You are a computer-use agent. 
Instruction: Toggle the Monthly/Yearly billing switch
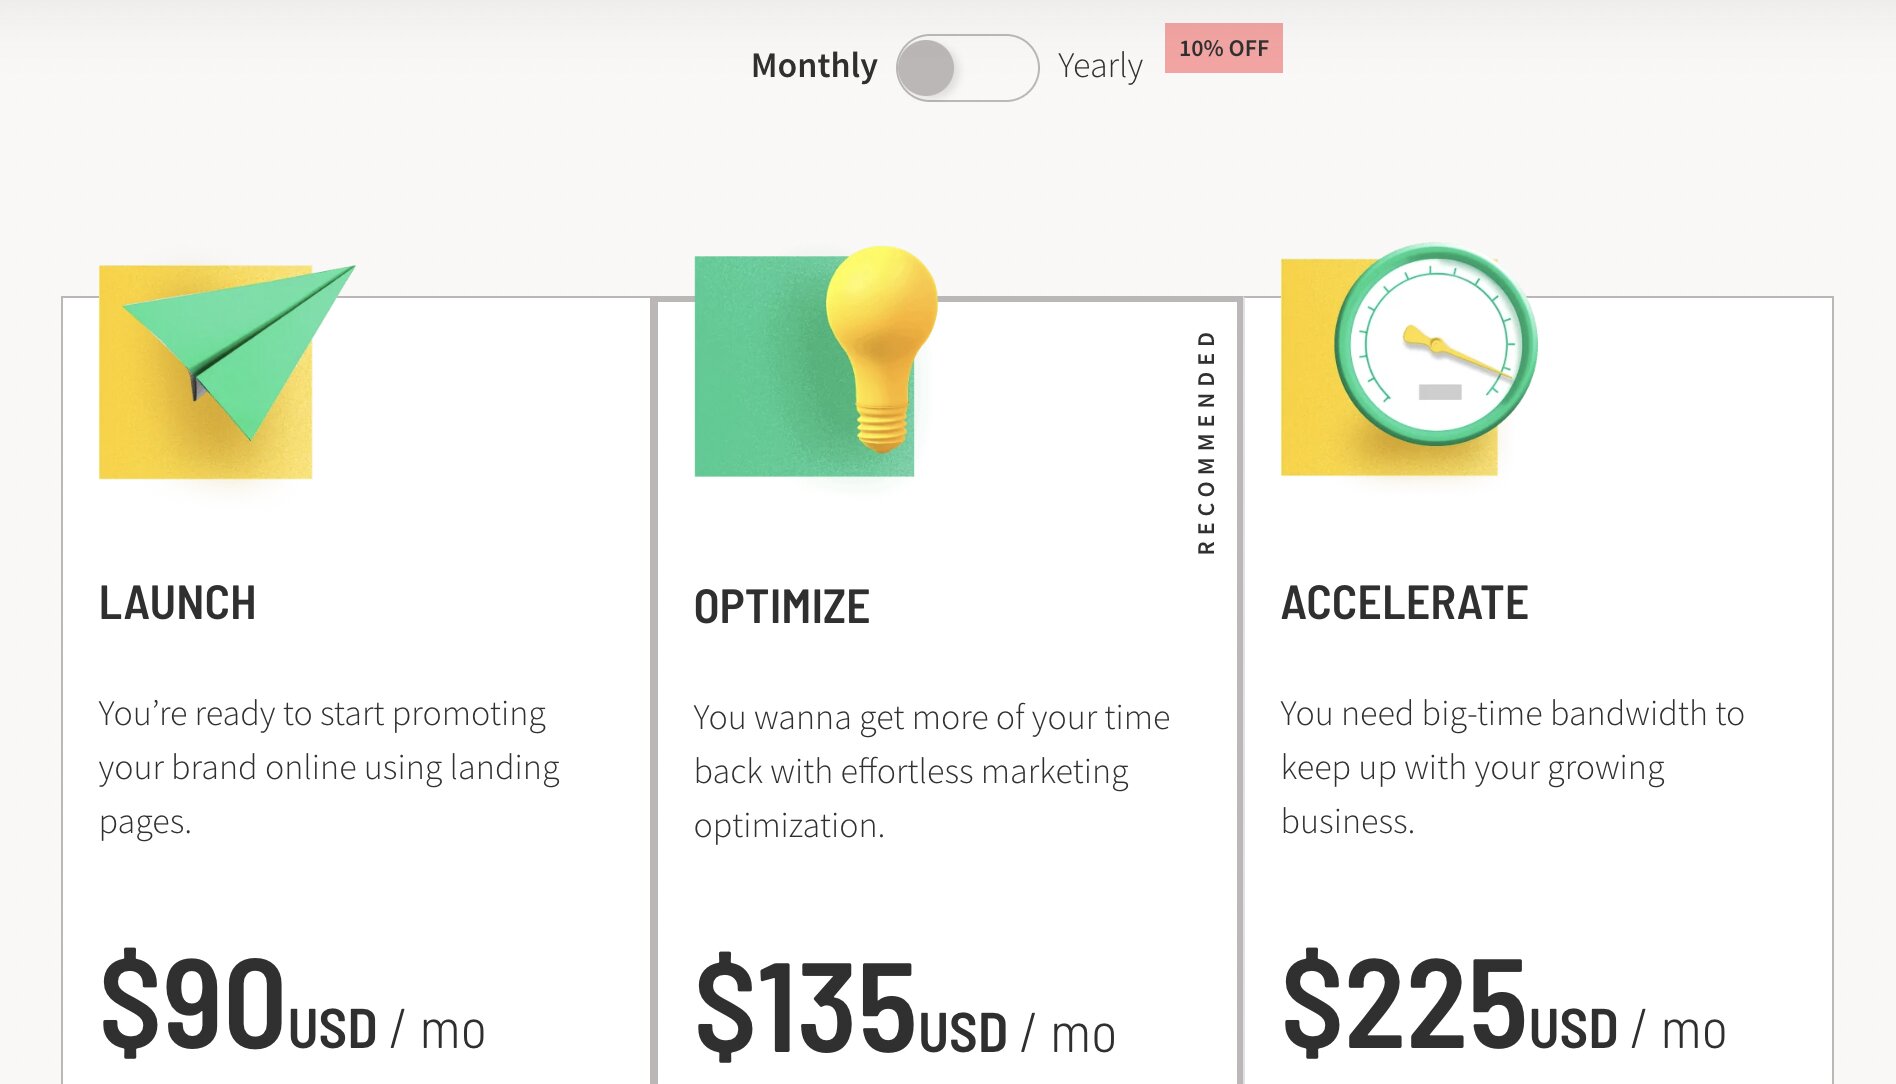pyautogui.click(x=967, y=67)
